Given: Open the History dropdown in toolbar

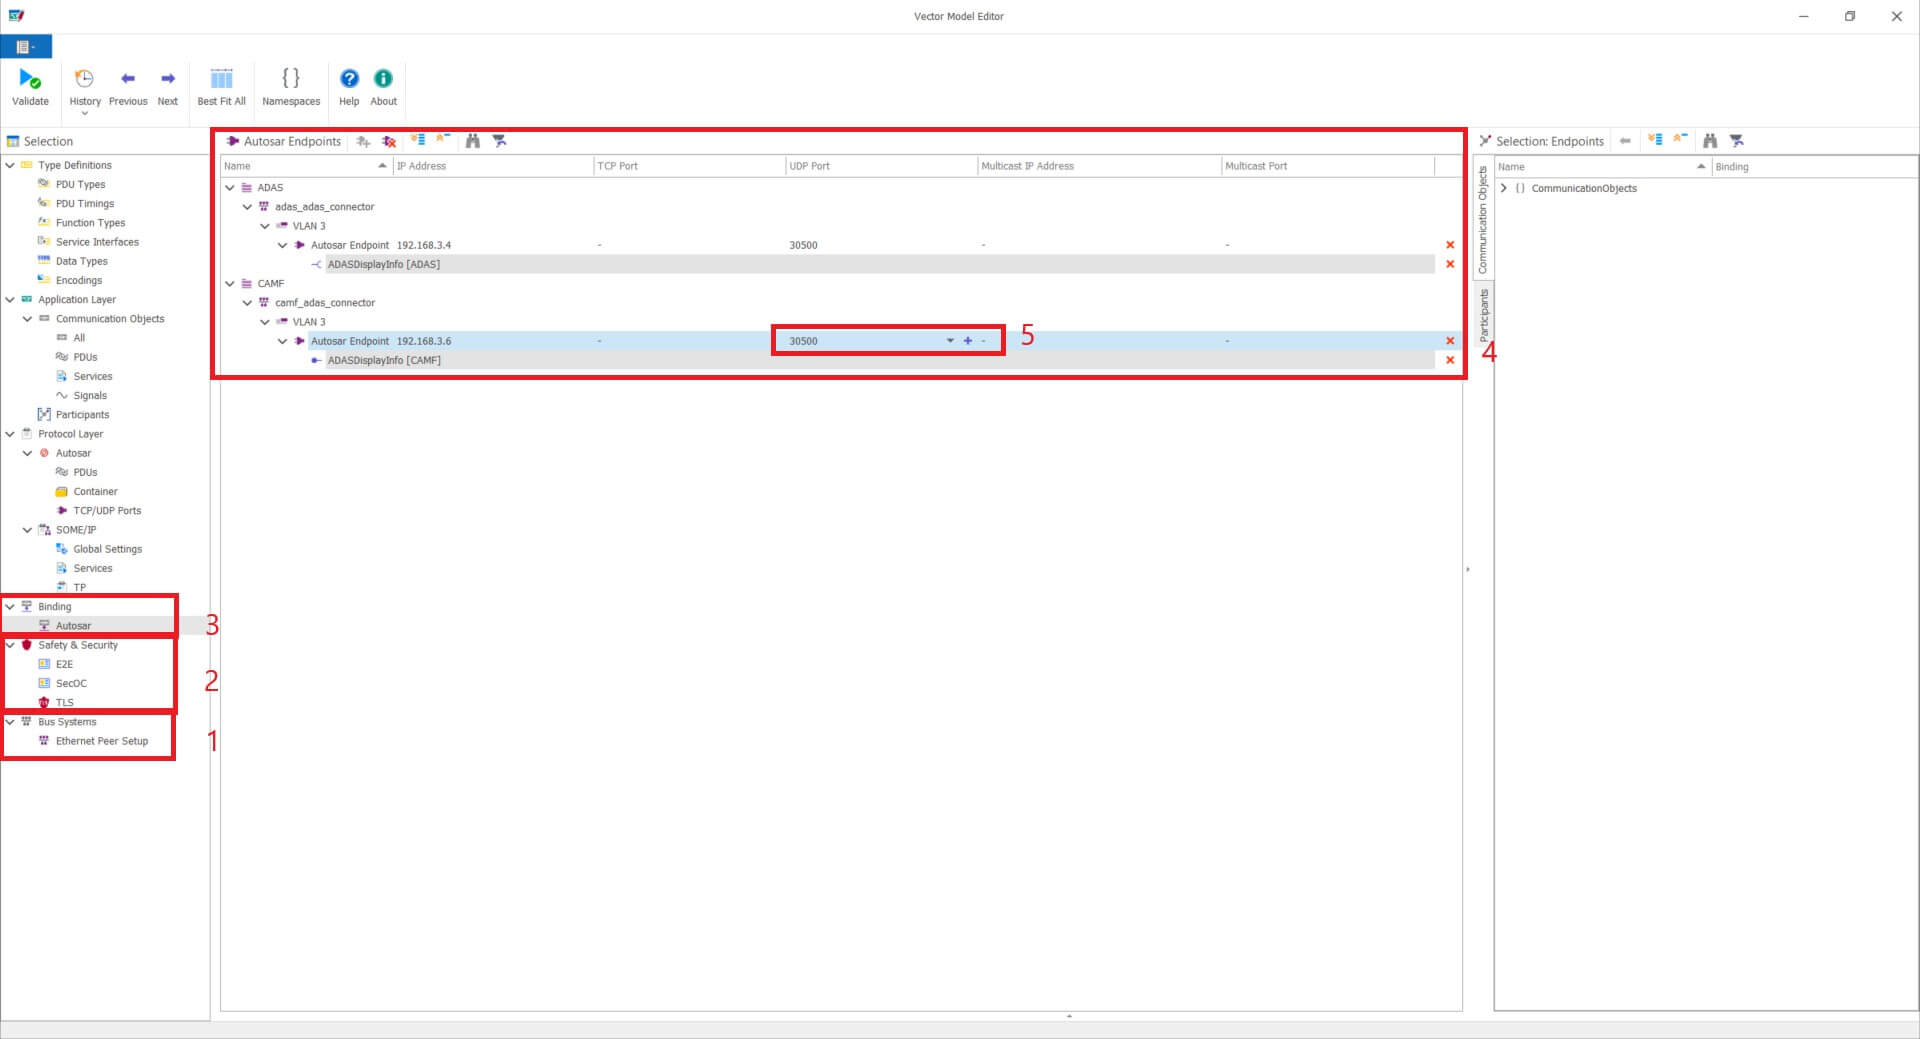Looking at the screenshot, I should pos(85,113).
